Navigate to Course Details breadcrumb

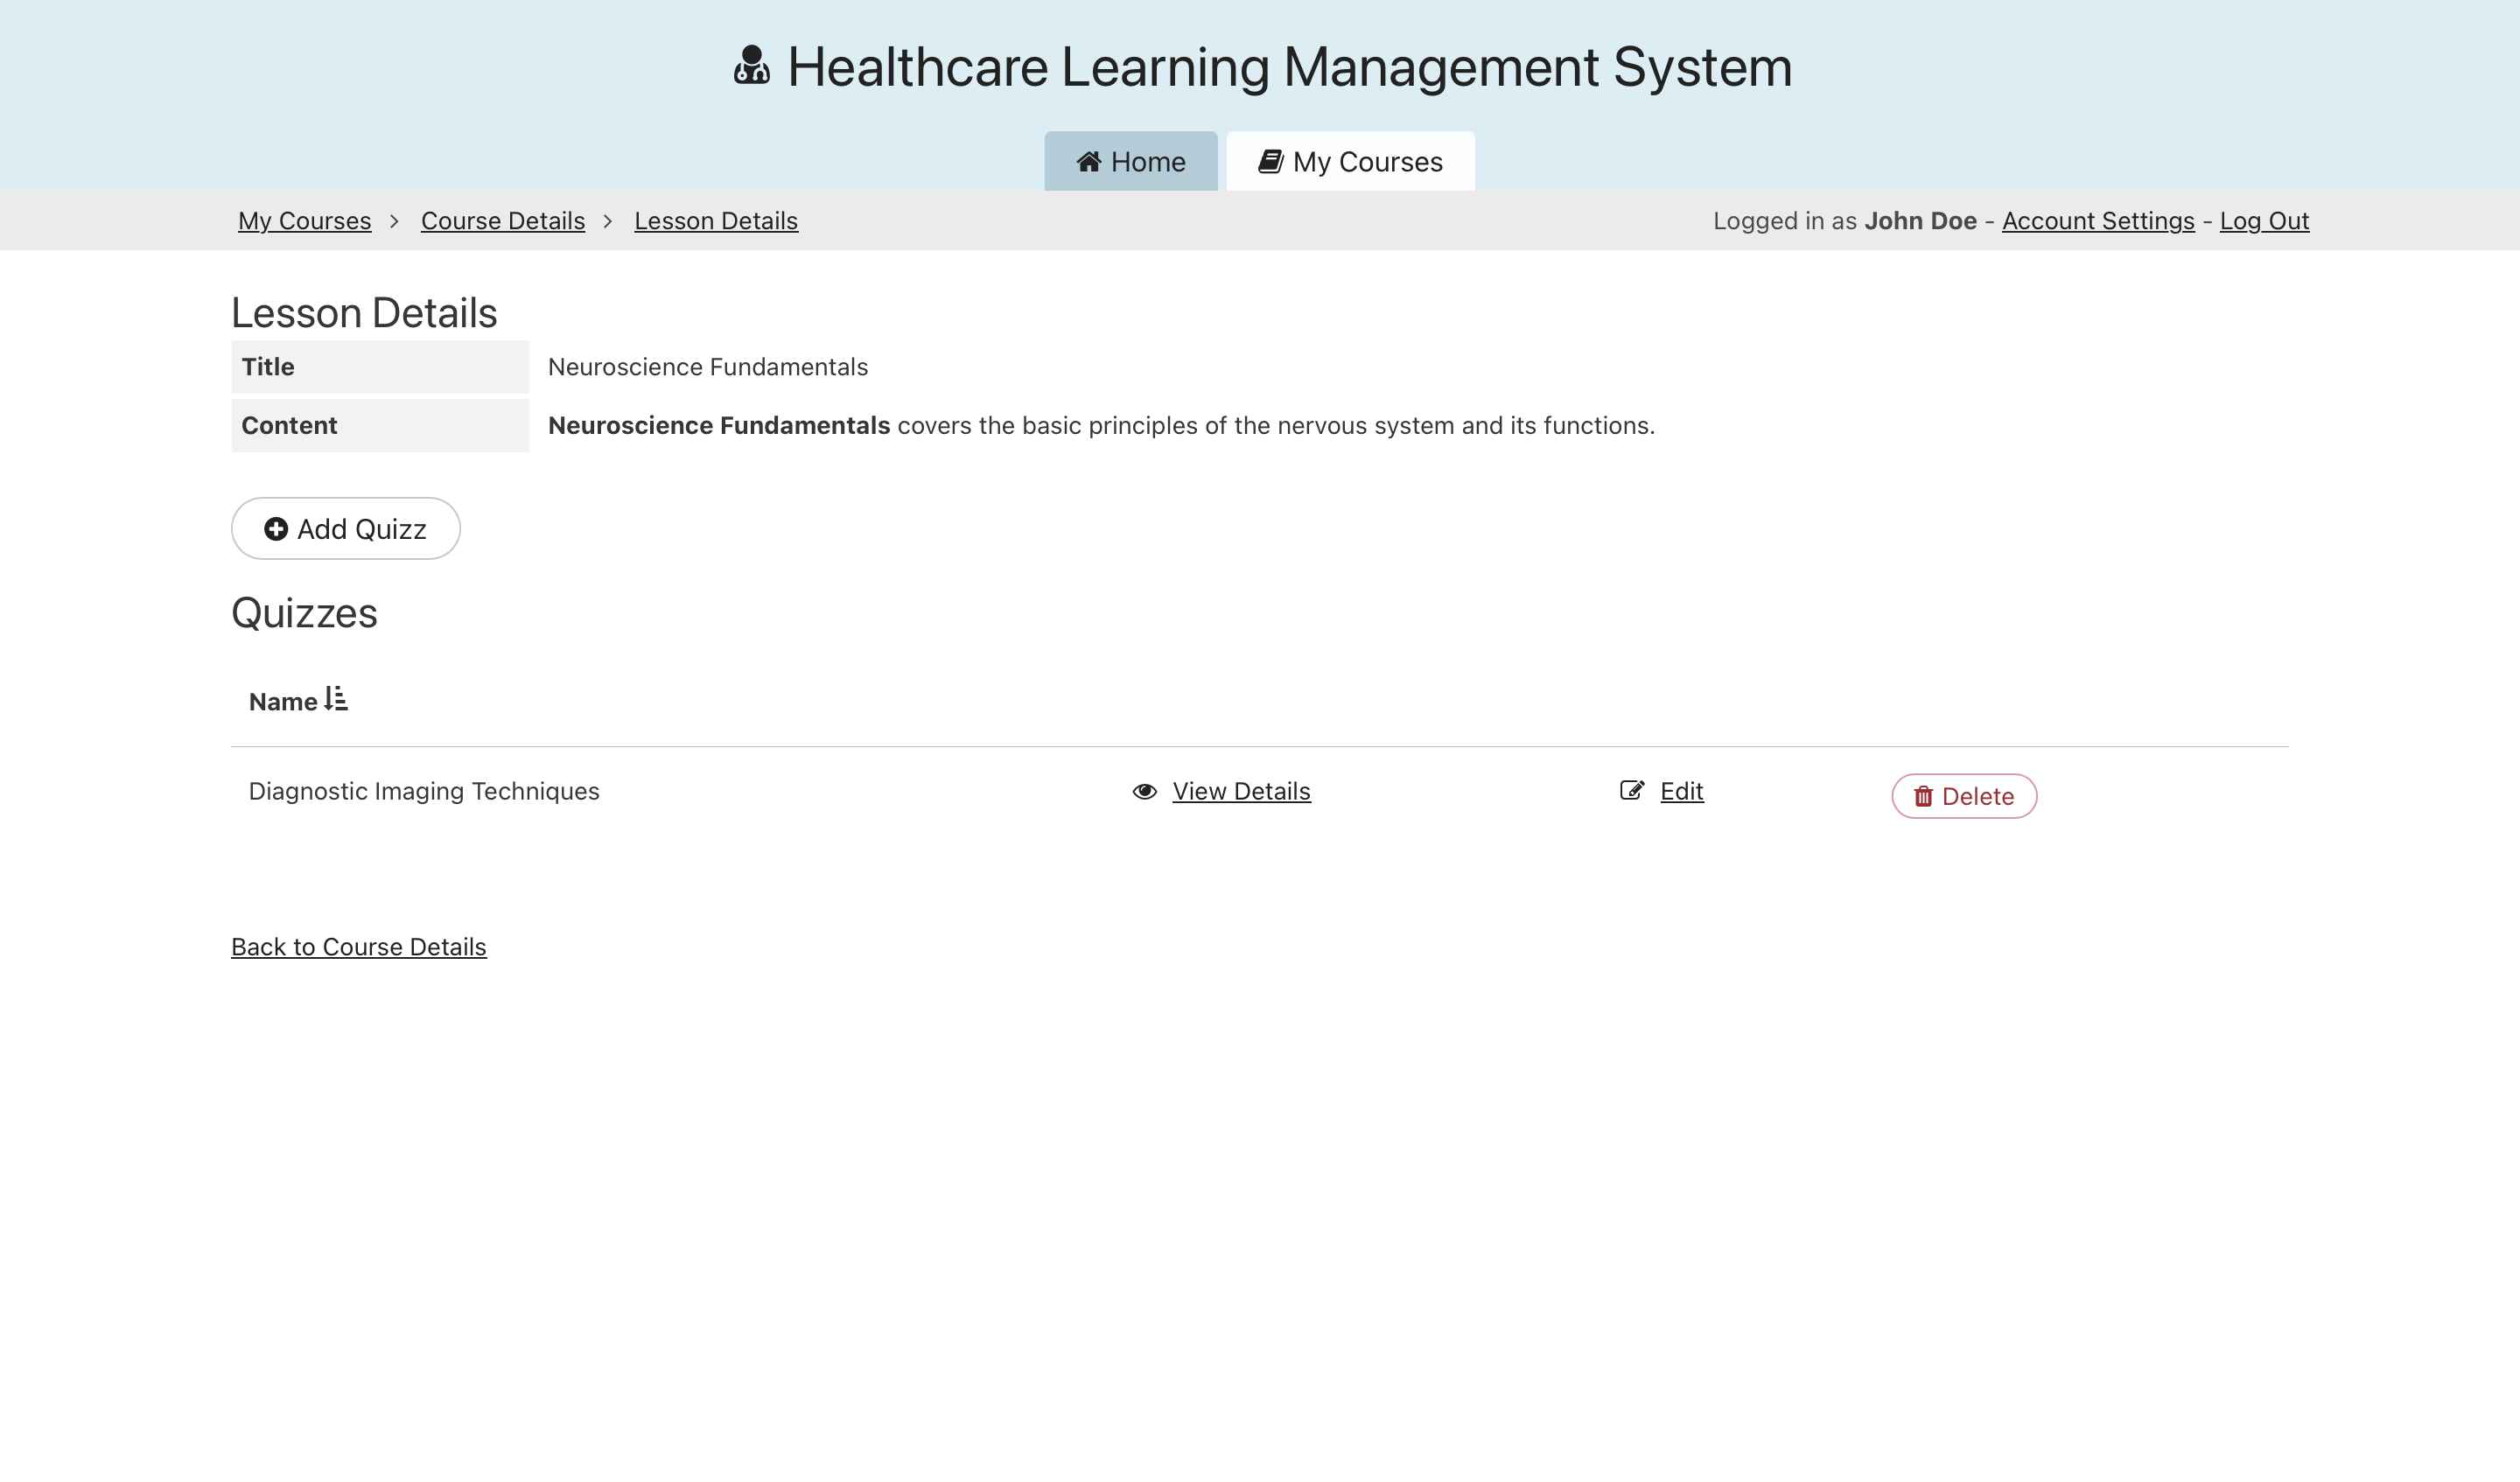click(502, 221)
